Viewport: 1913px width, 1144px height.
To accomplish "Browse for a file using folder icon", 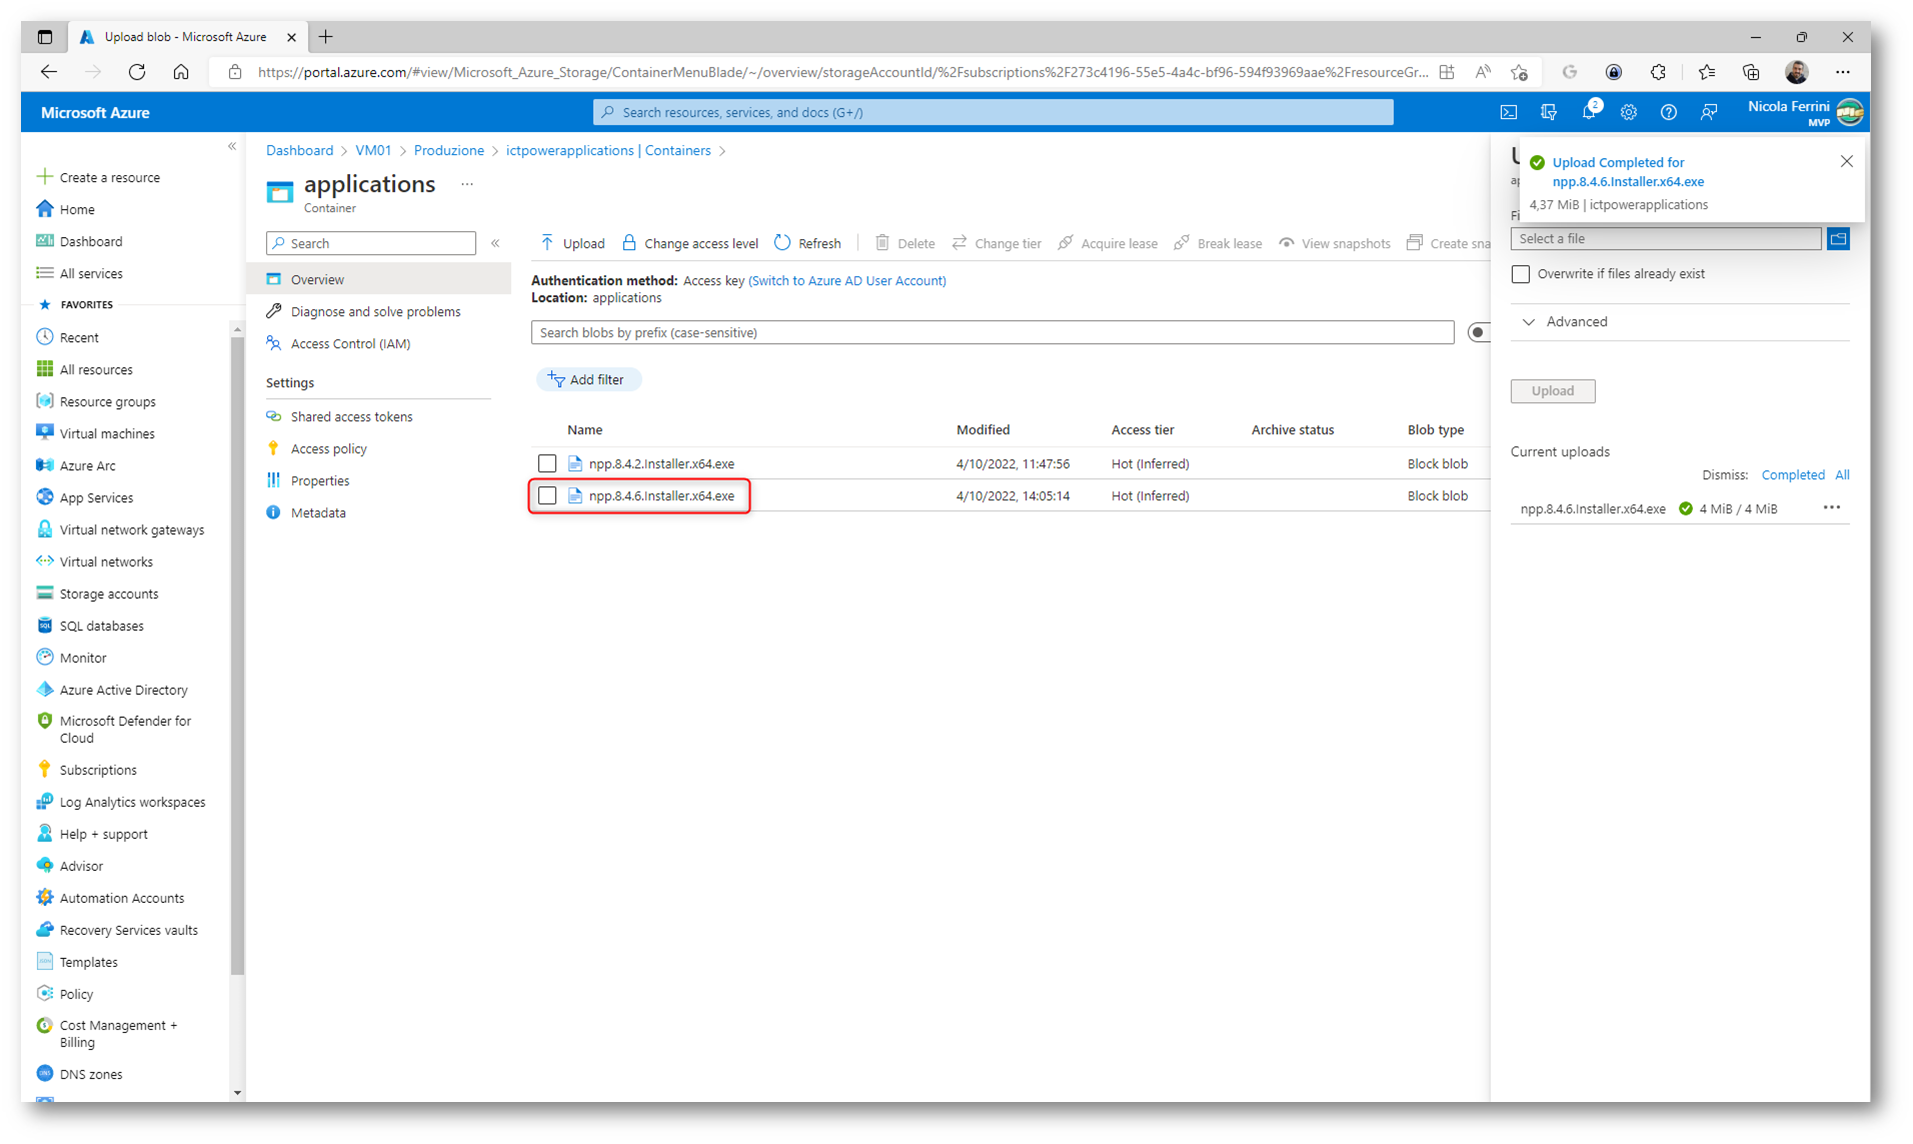I will pyautogui.click(x=1838, y=239).
